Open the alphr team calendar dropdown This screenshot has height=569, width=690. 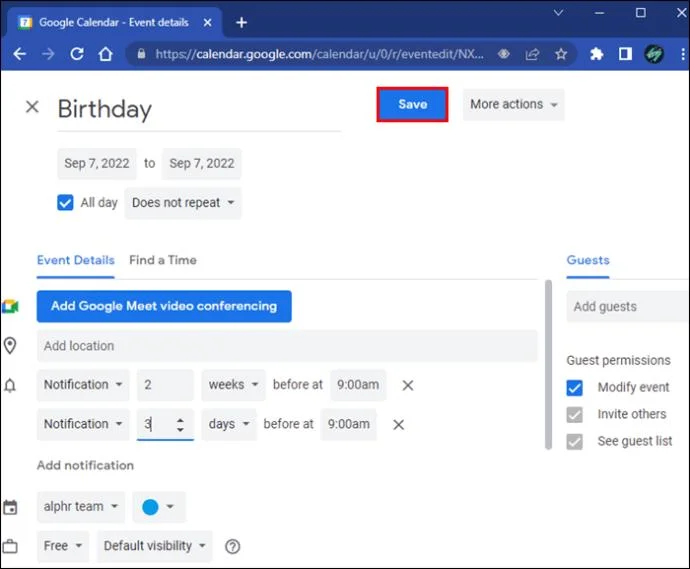click(81, 507)
